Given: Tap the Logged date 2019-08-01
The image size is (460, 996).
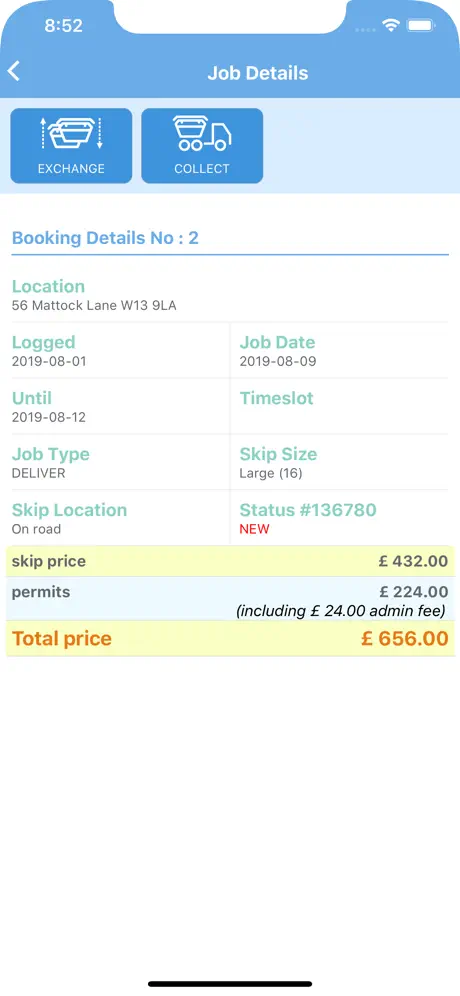Looking at the screenshot, I should click(x=49, y=361).
